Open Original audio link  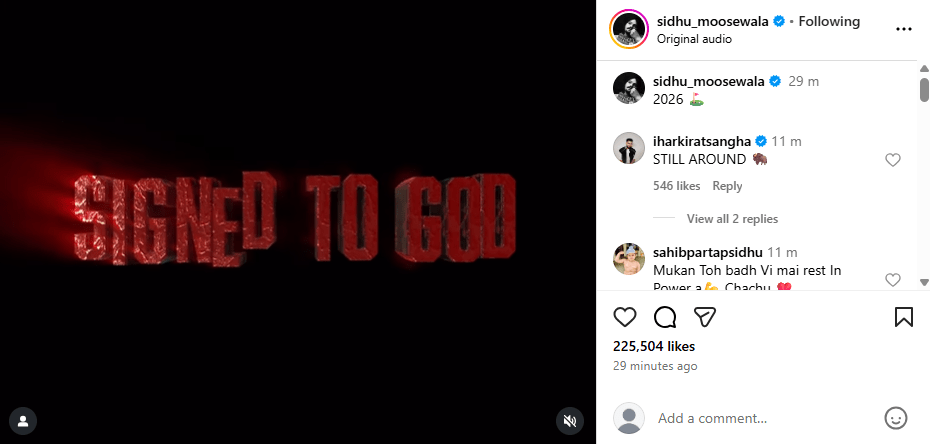694,39
